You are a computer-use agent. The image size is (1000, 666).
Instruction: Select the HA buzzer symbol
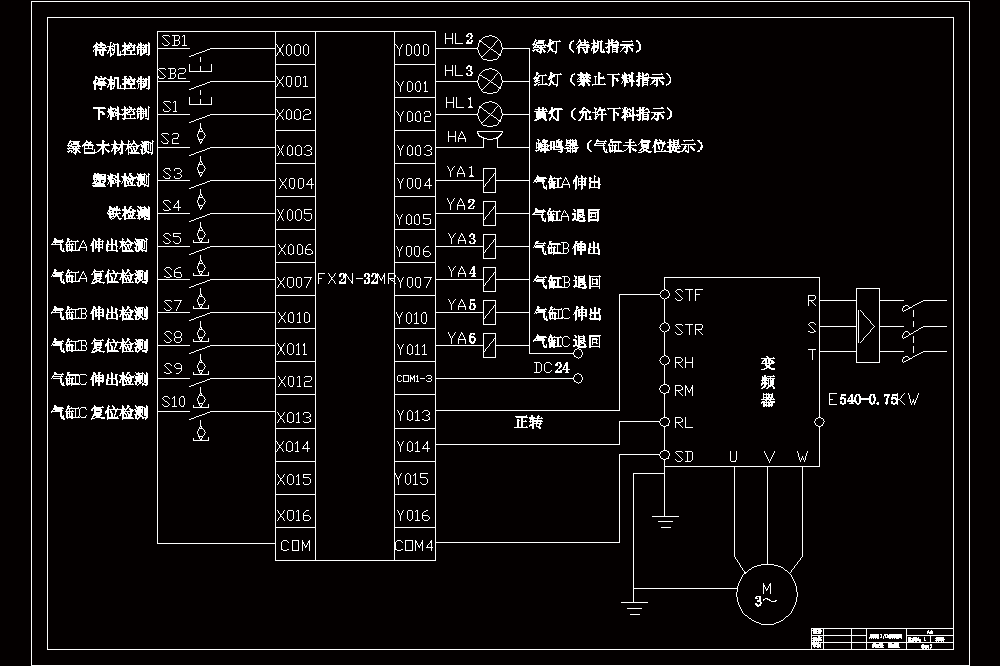[490, 138]
